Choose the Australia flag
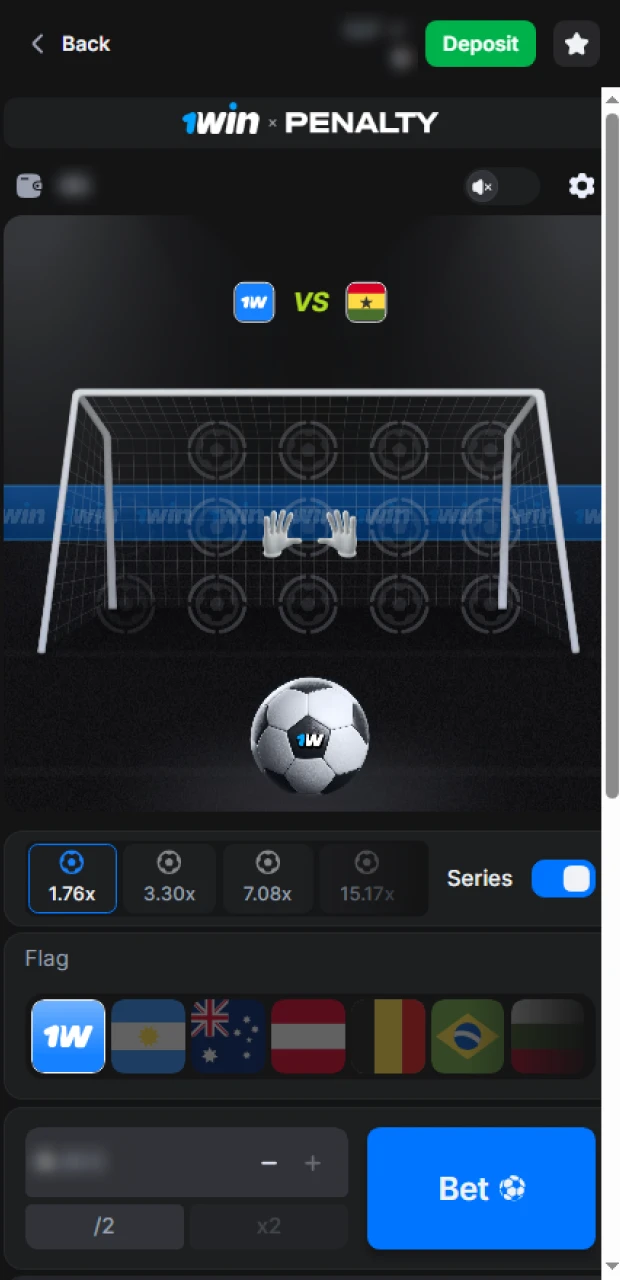Viewport: 620px width, 1280px height. [228, 1036]
